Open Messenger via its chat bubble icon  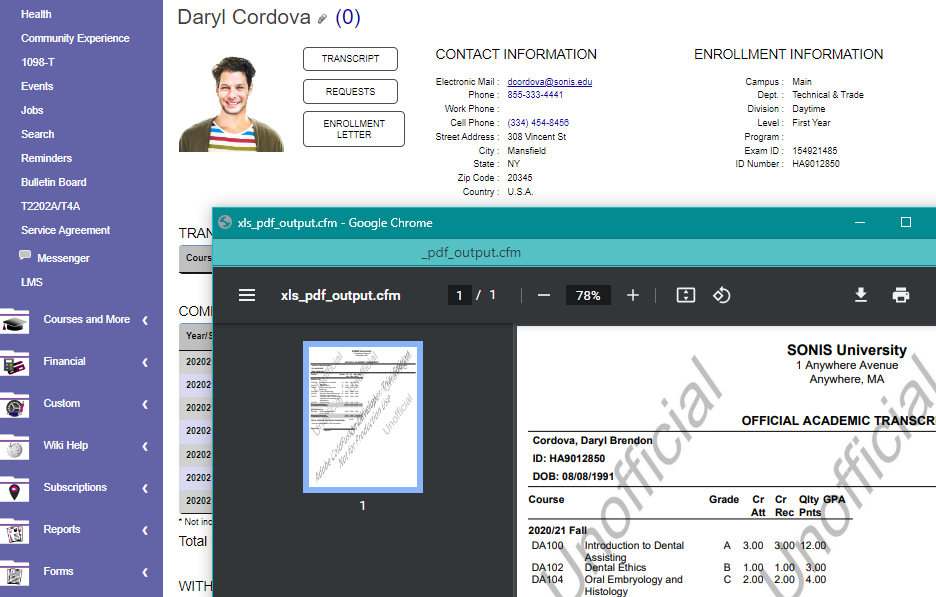(25, 257)
